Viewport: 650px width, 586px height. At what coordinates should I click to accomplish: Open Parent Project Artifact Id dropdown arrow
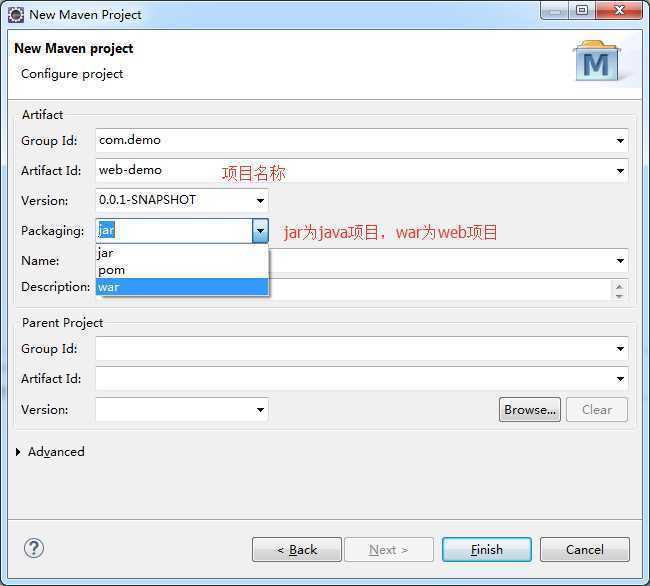620,379
